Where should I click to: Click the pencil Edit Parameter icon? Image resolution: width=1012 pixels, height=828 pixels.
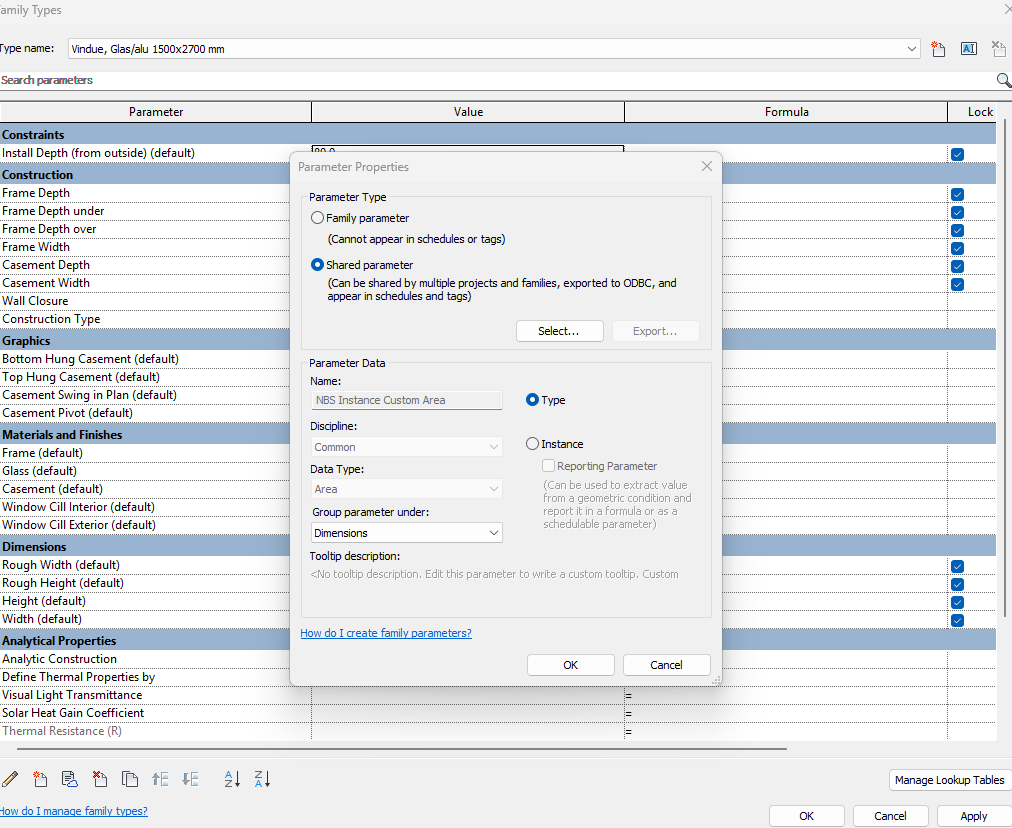pyautogui.click(x=10, y=779)
